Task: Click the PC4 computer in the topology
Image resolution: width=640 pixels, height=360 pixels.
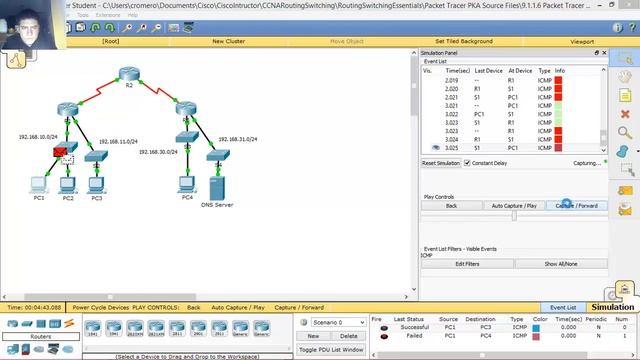Action: [187, 184]
